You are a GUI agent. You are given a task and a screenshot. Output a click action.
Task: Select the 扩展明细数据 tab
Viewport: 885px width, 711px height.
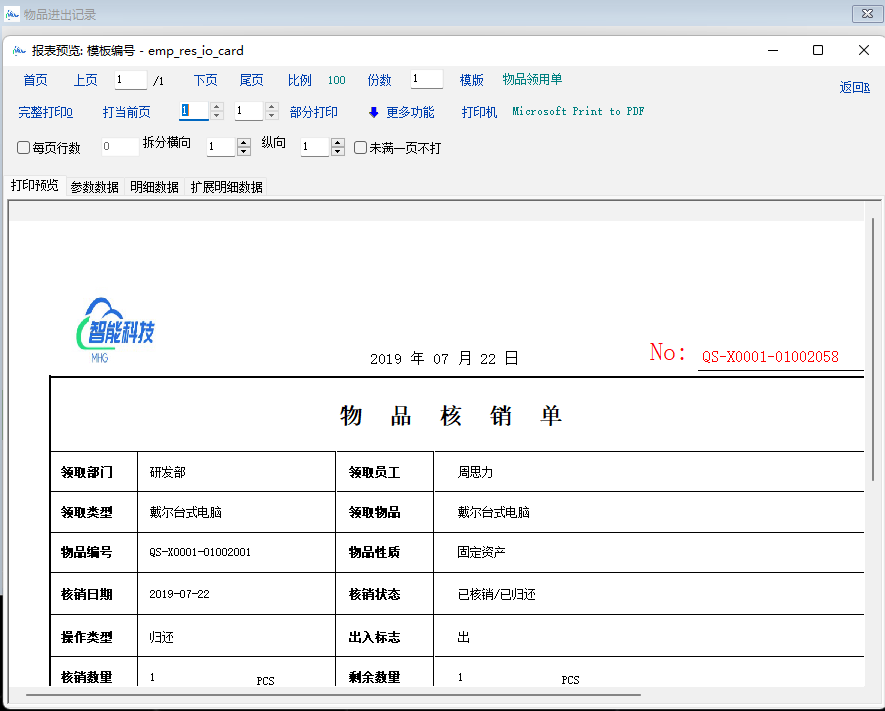pyautogui.click(x=227, y=187)
